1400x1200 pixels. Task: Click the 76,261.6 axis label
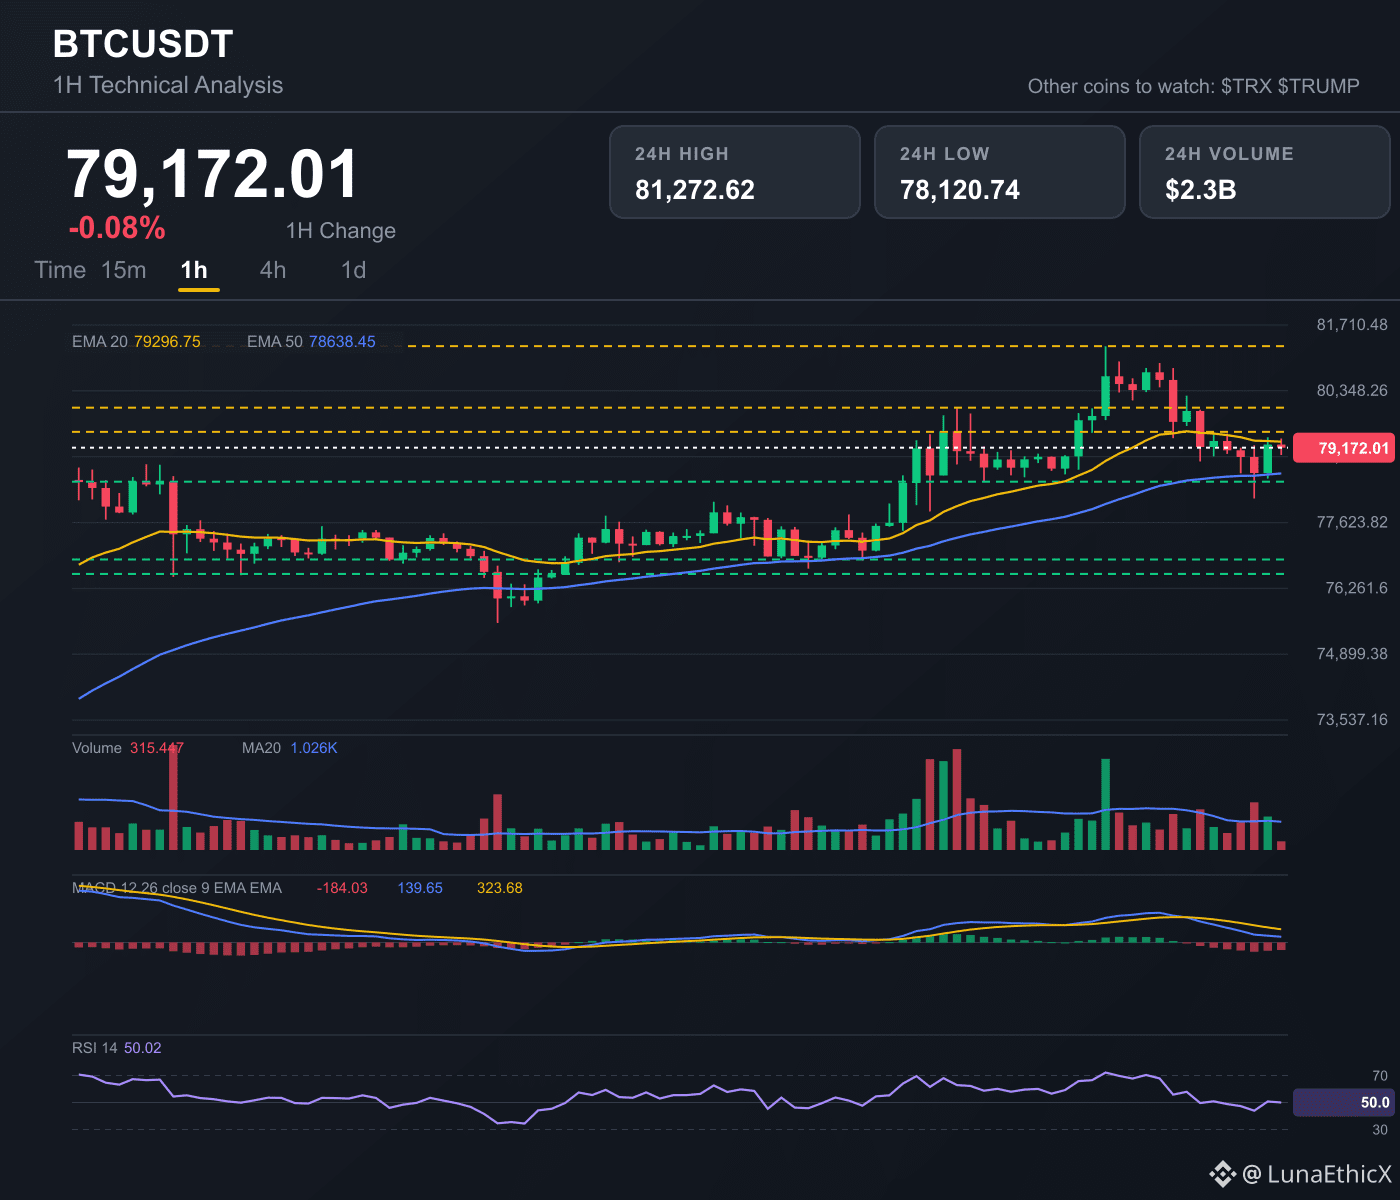click(x=1357, y=588)
